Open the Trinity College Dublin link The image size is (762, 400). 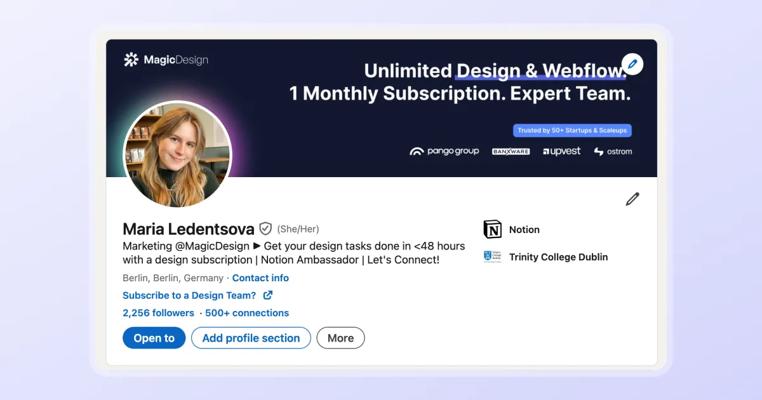point(558,257)
